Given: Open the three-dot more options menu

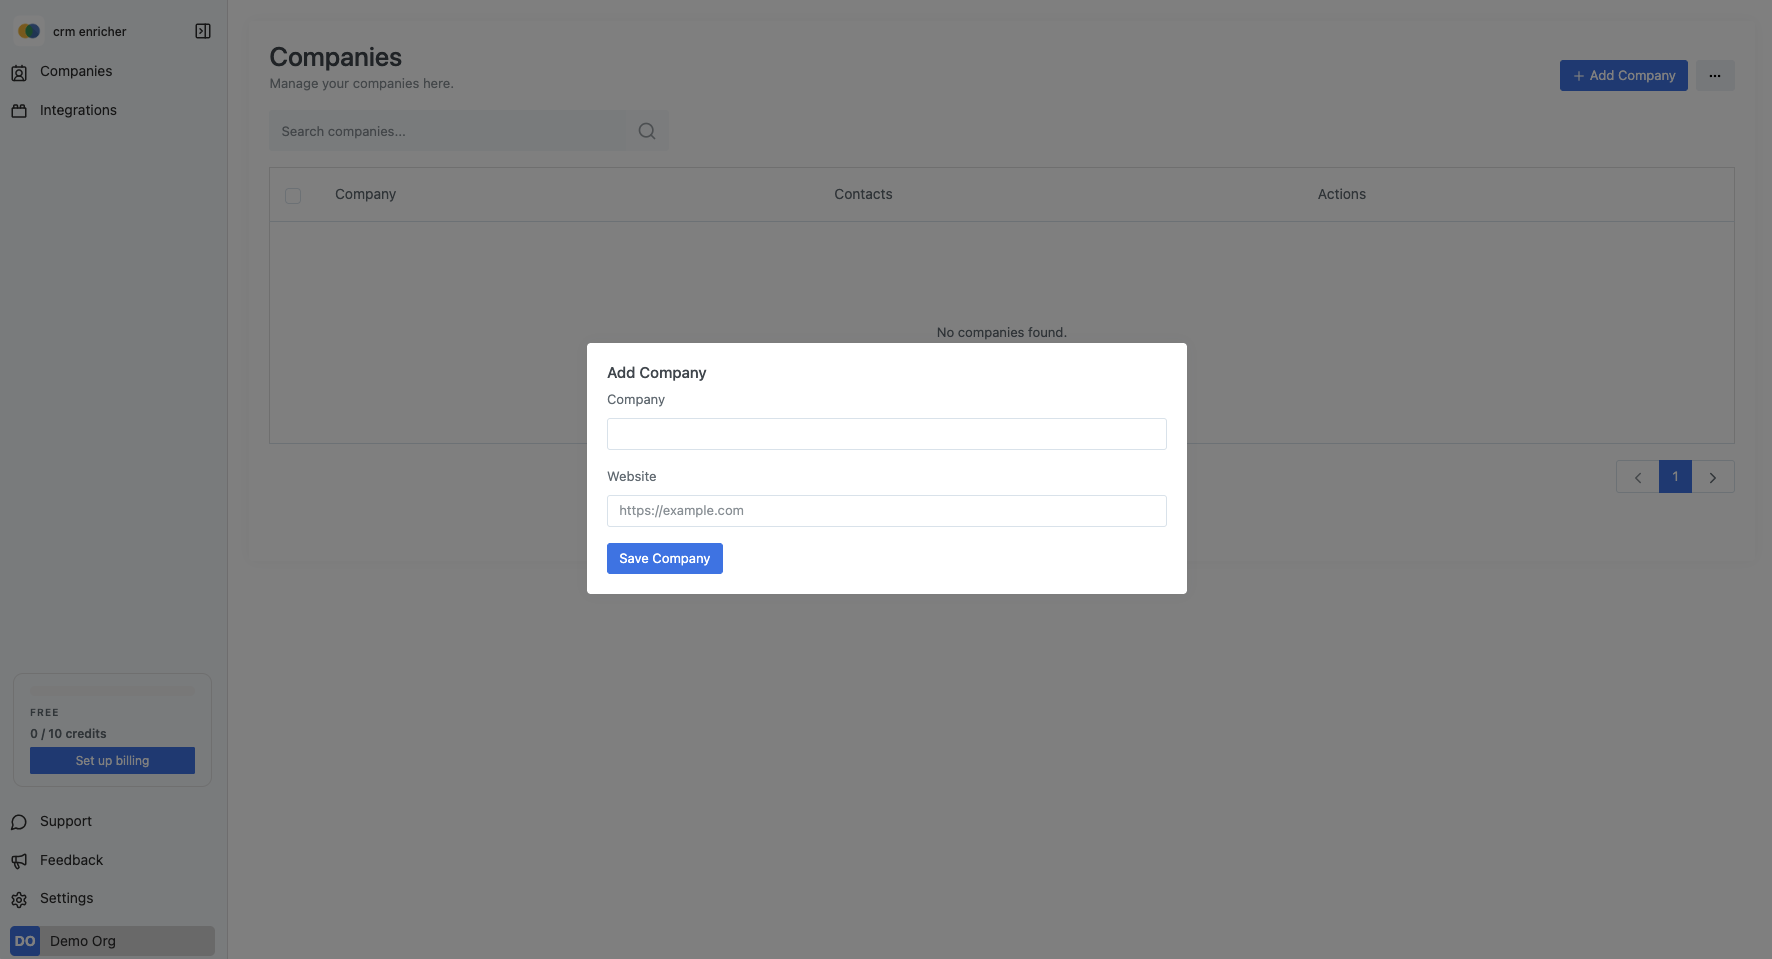Looking at the screenshot, I should (1714, 76).
